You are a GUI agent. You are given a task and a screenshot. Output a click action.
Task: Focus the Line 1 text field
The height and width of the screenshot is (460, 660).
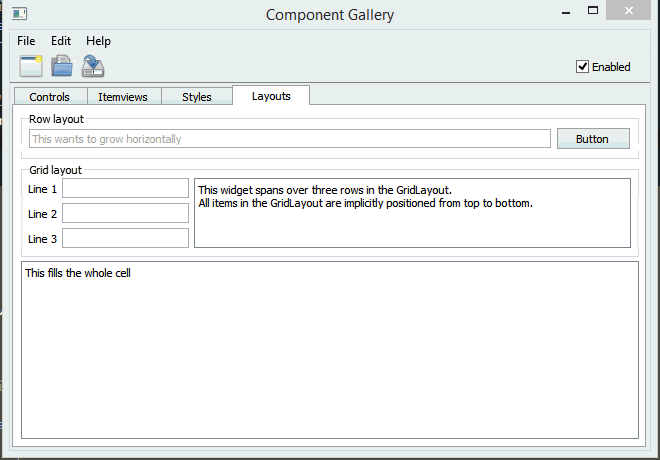[125, 188]
